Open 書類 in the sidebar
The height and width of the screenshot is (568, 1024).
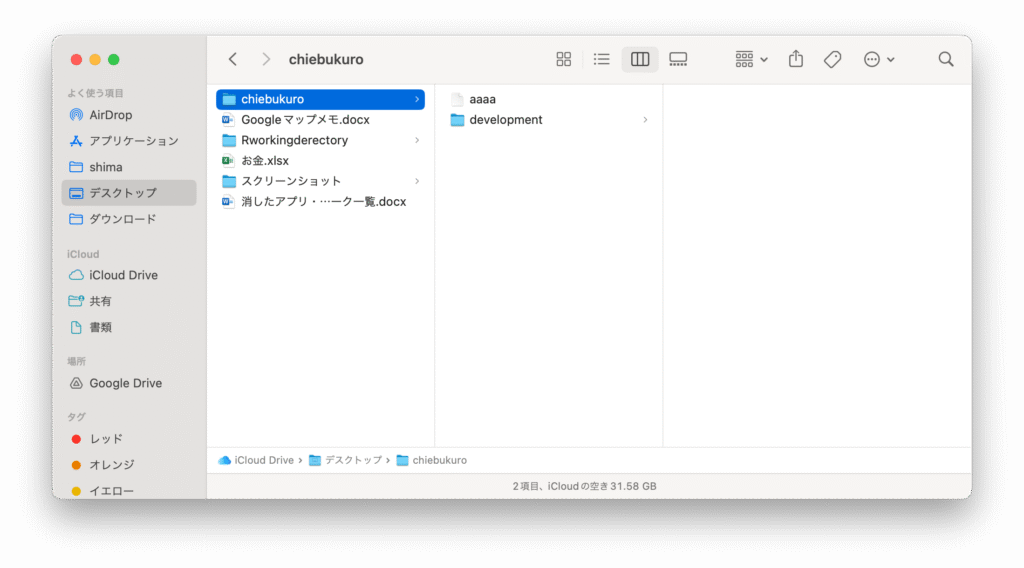129,327
